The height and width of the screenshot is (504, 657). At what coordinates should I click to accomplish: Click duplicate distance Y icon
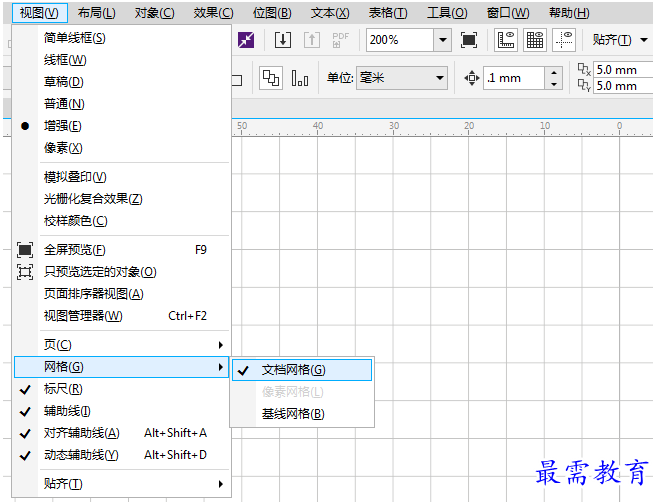(584, 85)
